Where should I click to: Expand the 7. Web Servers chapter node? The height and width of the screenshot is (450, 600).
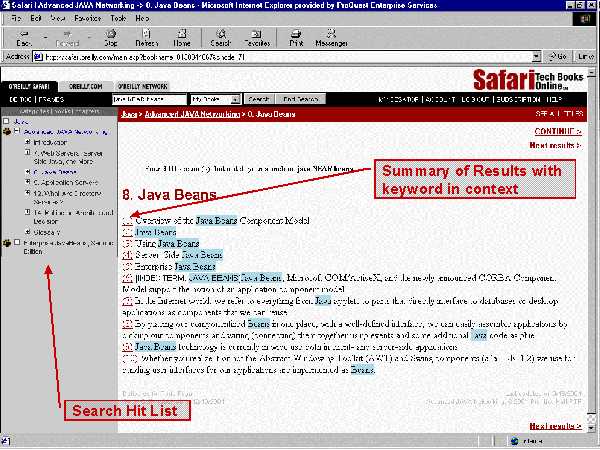point(28,153)
